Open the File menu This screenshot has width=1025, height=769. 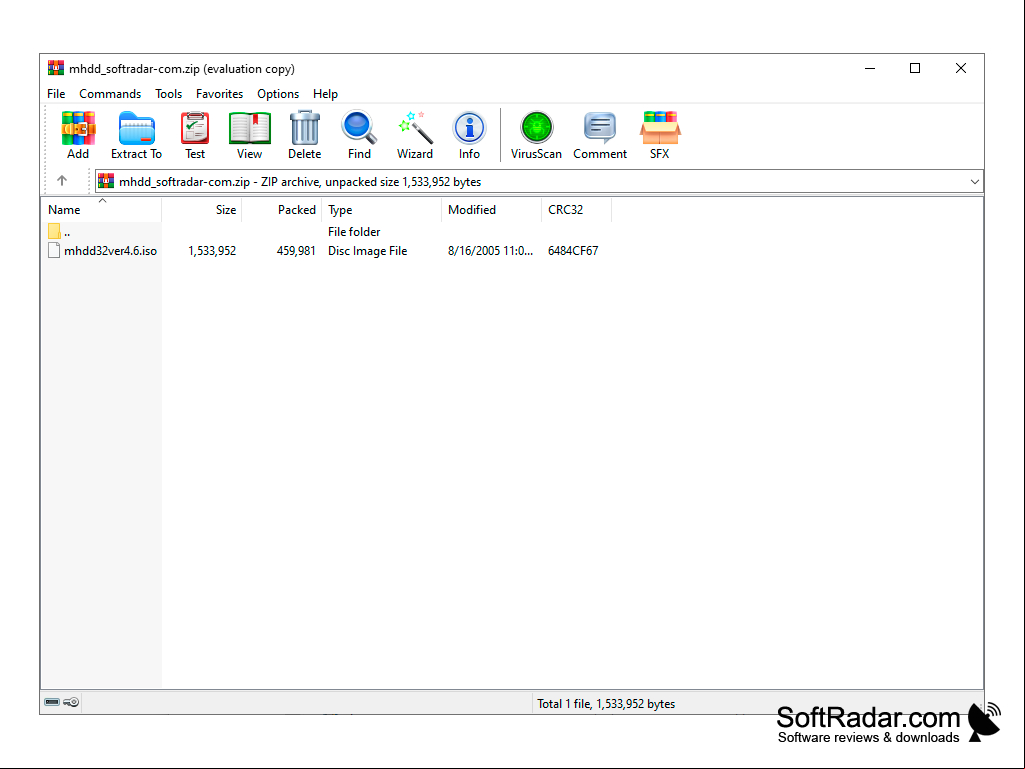[x=56, y=94]
